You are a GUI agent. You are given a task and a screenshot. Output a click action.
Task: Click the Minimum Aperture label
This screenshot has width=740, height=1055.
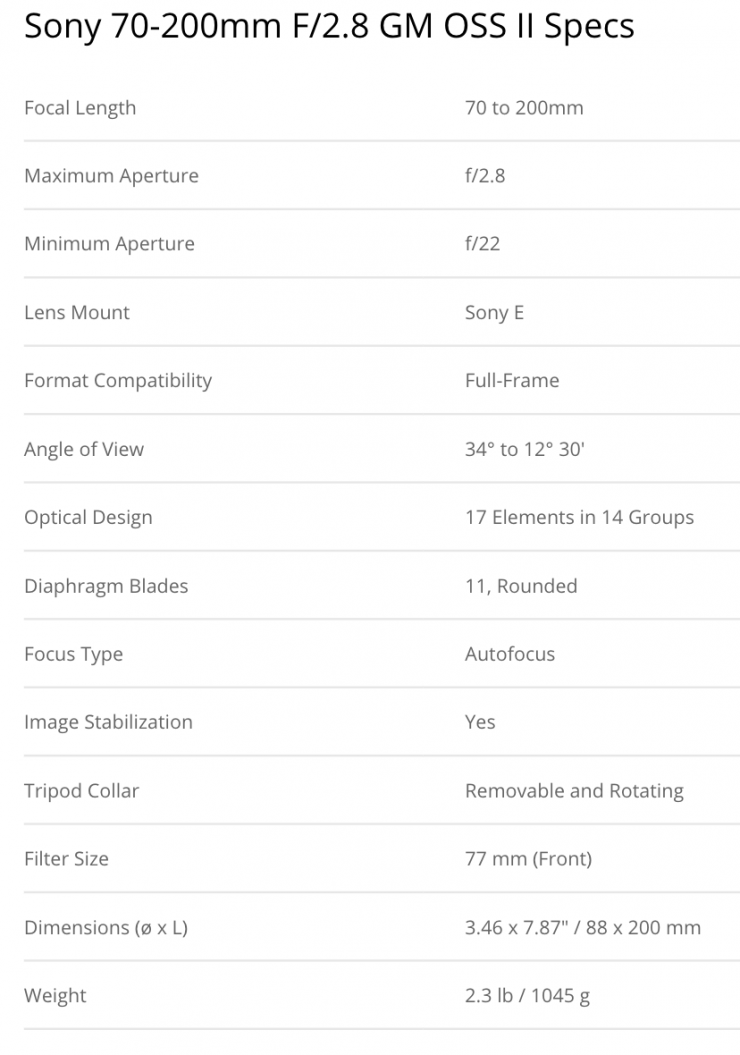point(109,244)
